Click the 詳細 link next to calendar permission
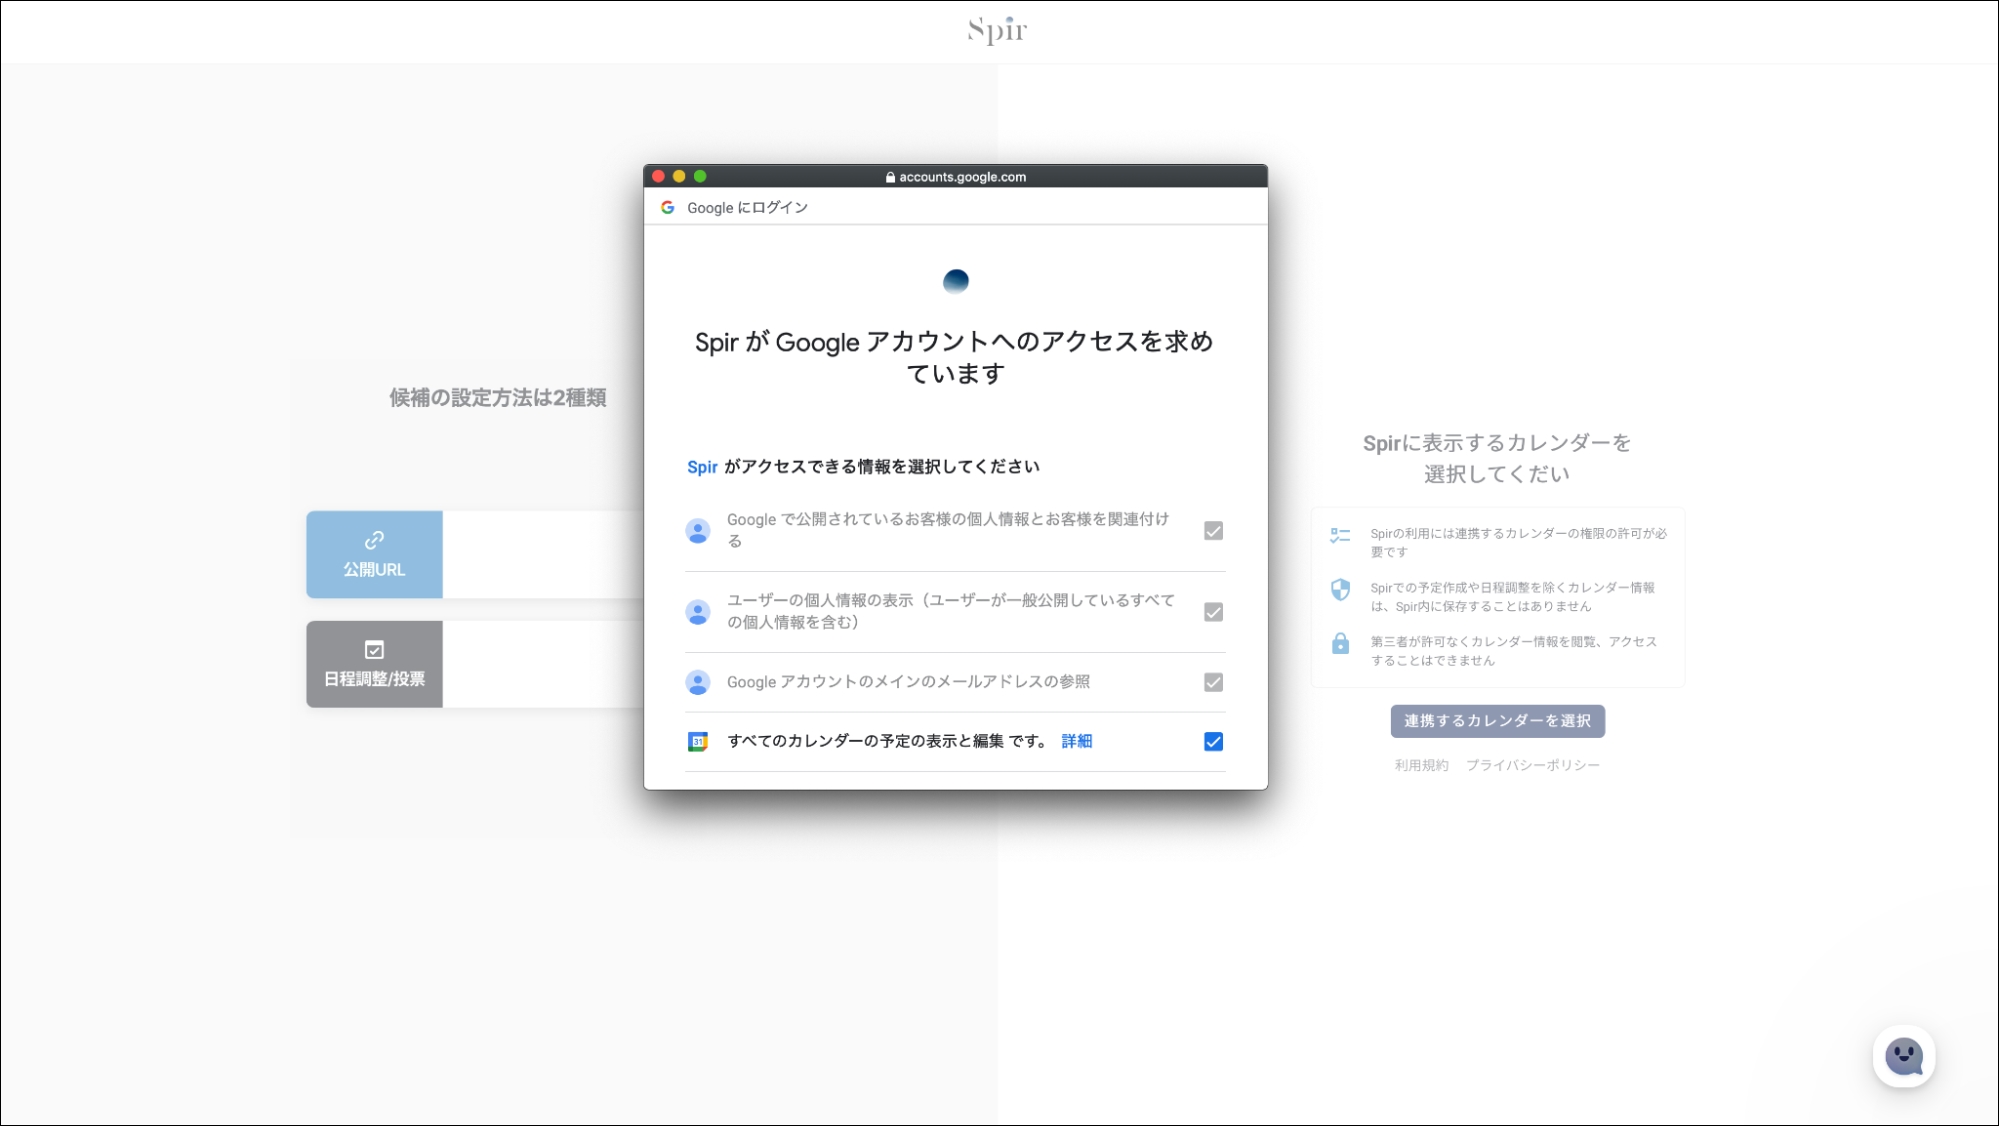The height and width of the screenshot is (1126, 1999). click(1076, 741)
